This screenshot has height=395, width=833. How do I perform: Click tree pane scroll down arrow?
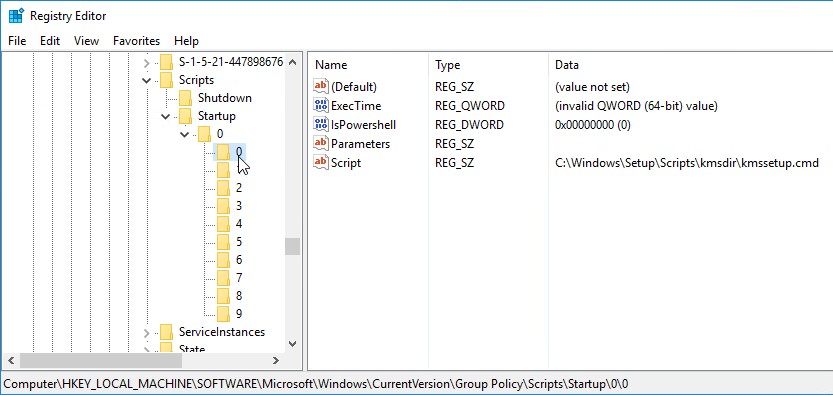(292, 344)
